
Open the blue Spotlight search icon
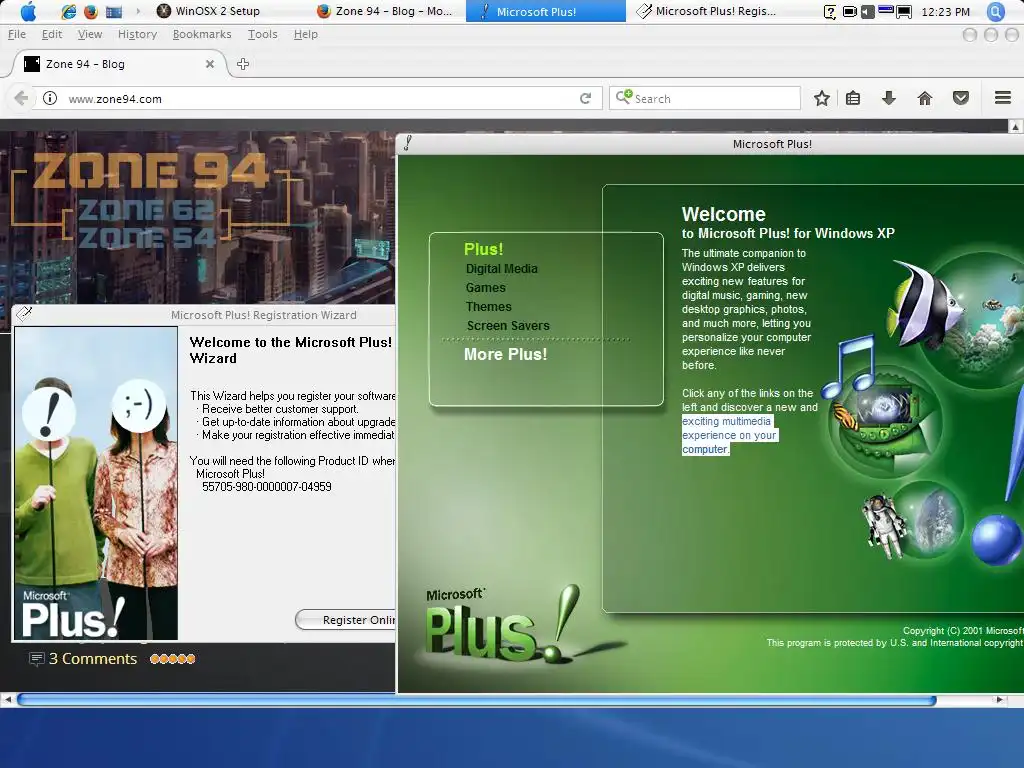995,11
